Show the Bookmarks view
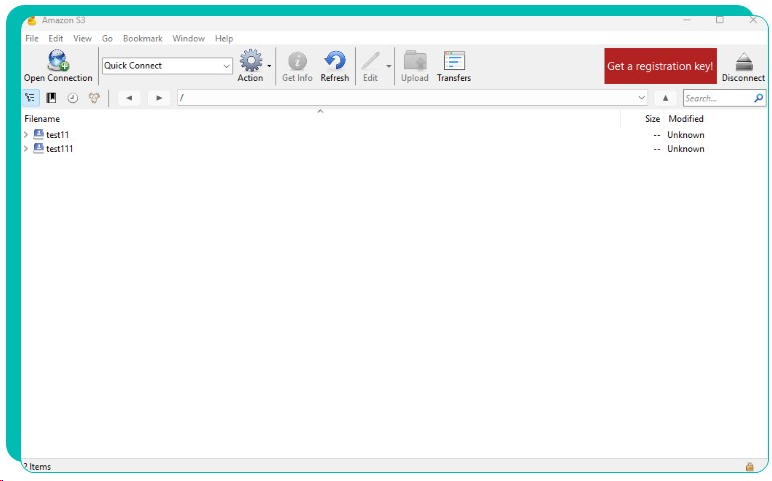This screenshot has height=481, width=772. 51,98
